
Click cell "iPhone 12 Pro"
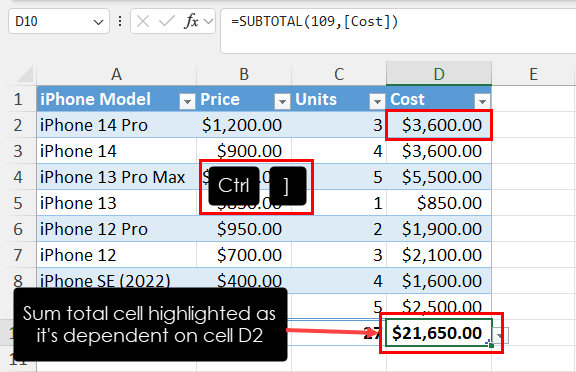(116, 229)
